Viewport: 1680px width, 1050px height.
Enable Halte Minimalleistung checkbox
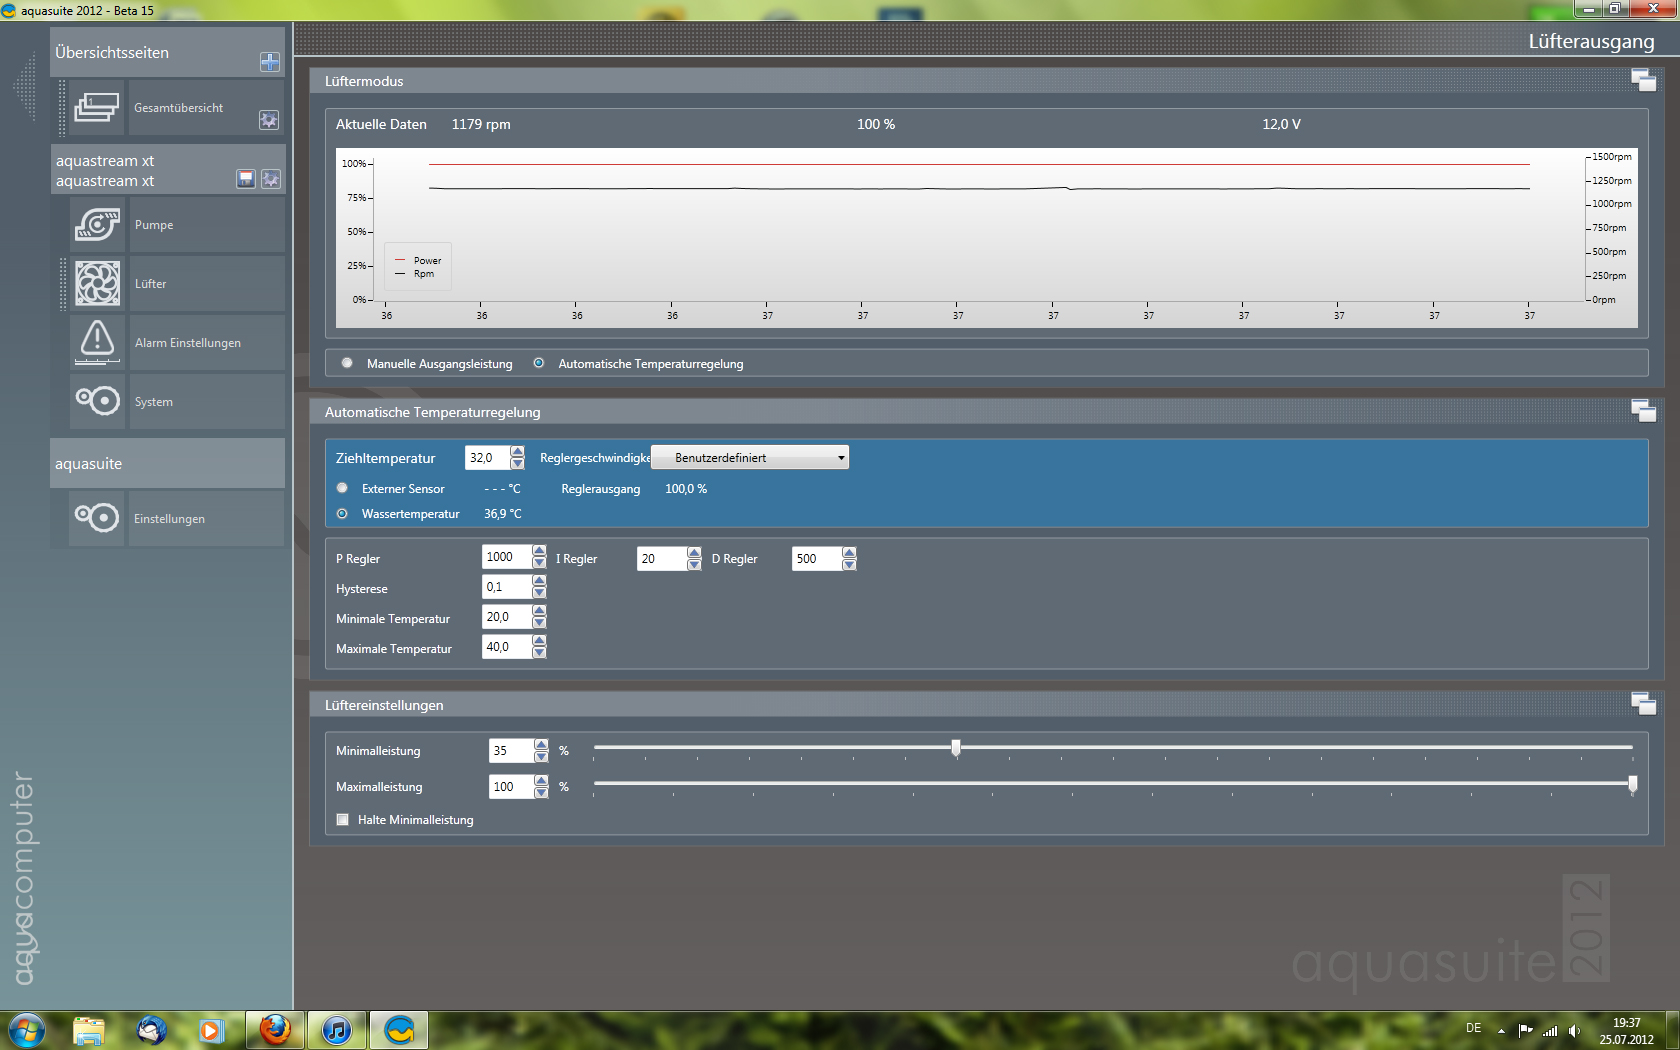343,819
